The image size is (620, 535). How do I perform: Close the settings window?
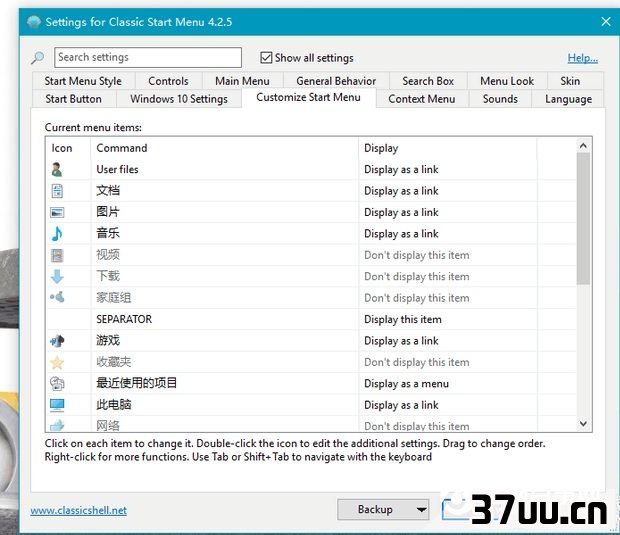coord(606,21)
